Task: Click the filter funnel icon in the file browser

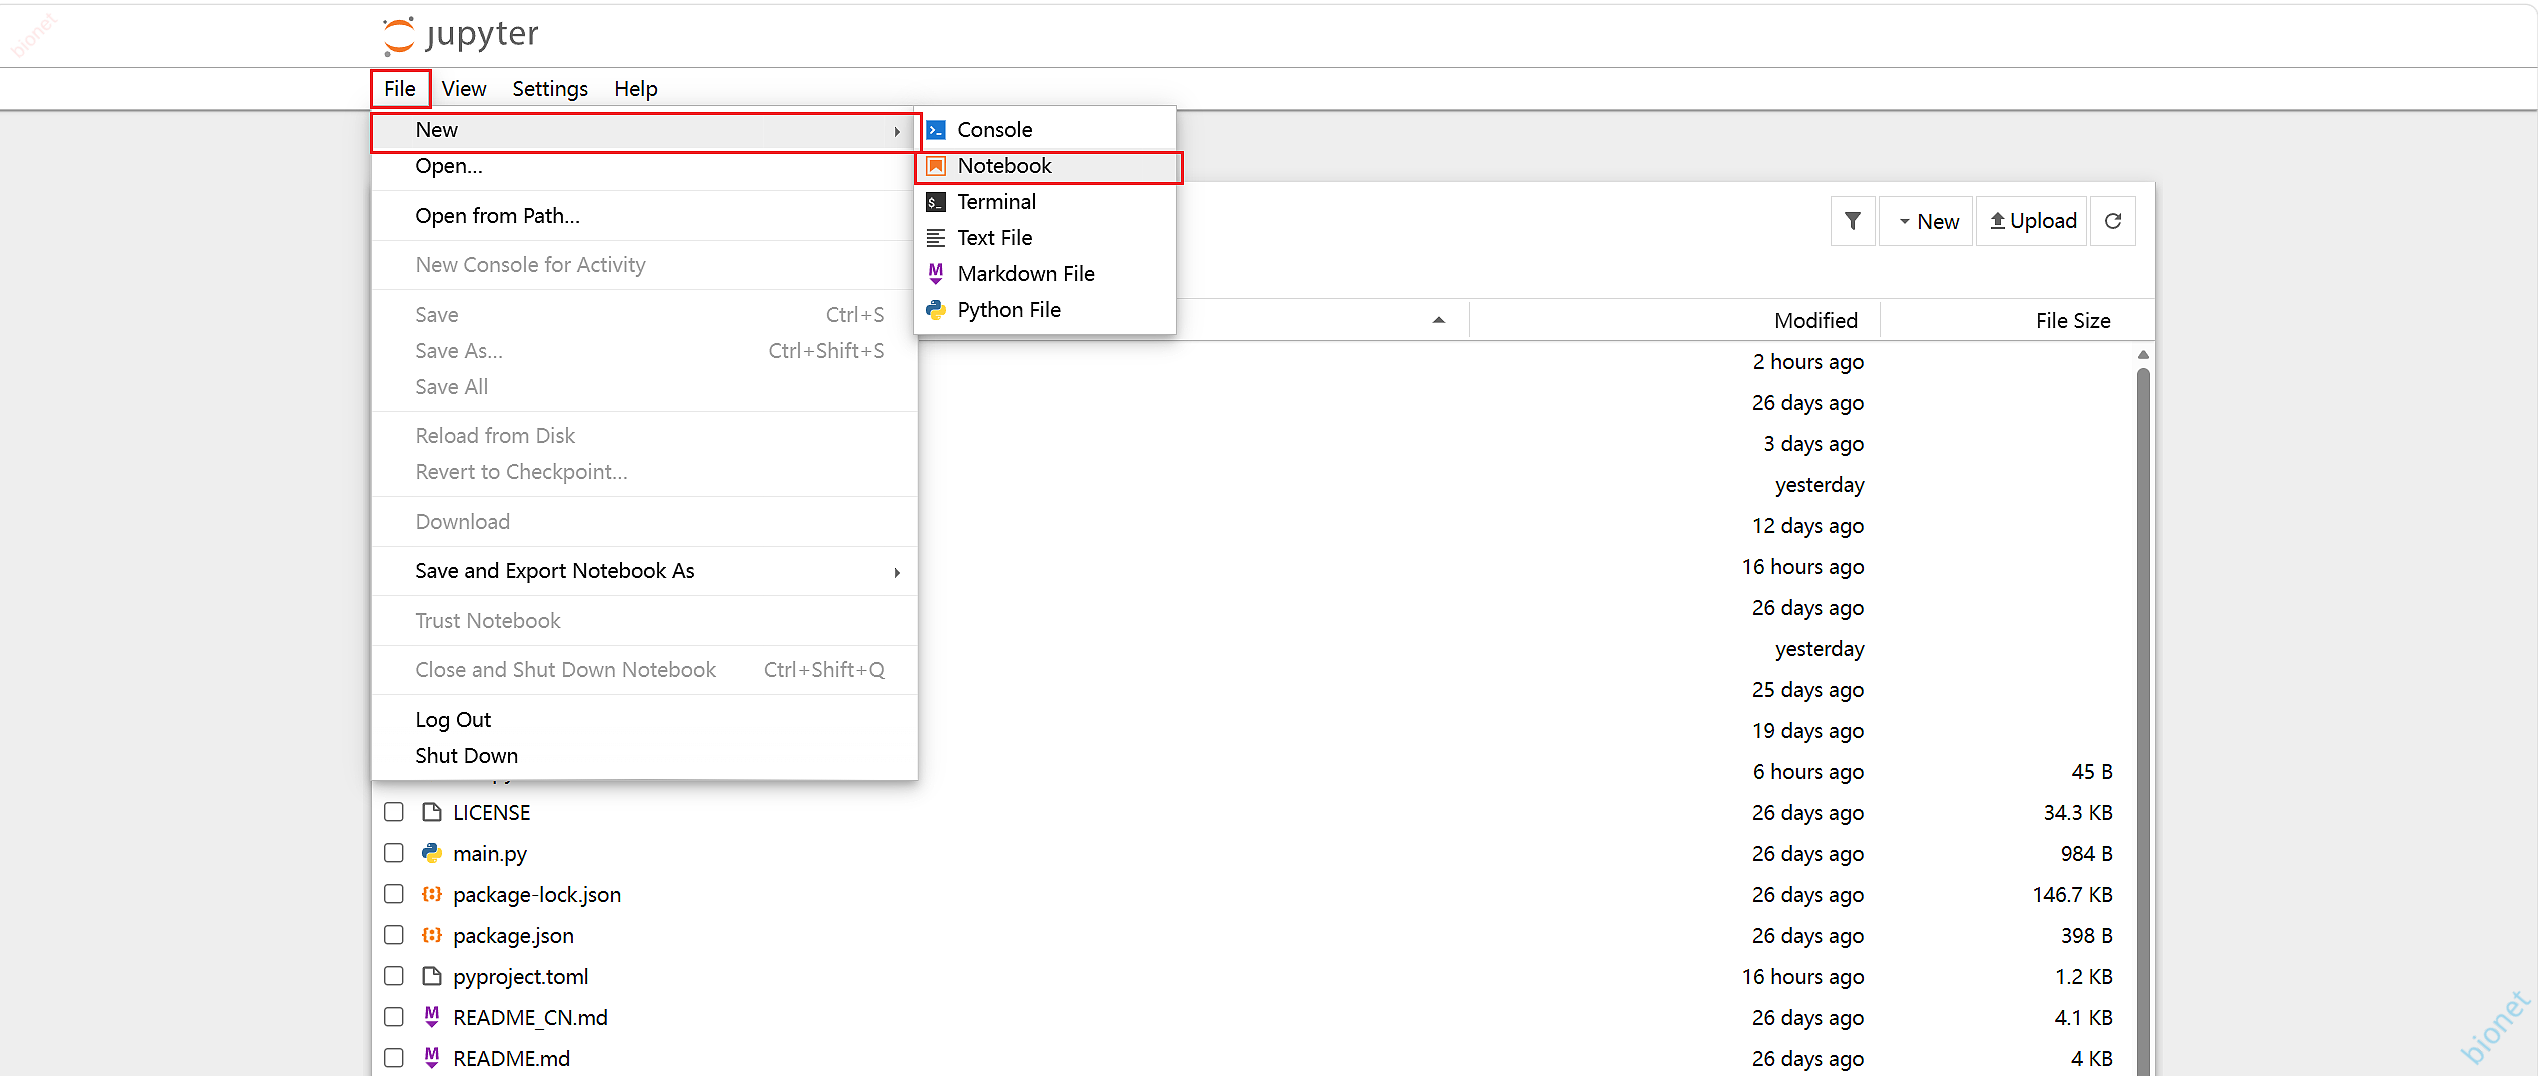Action: pos(1853,221)
